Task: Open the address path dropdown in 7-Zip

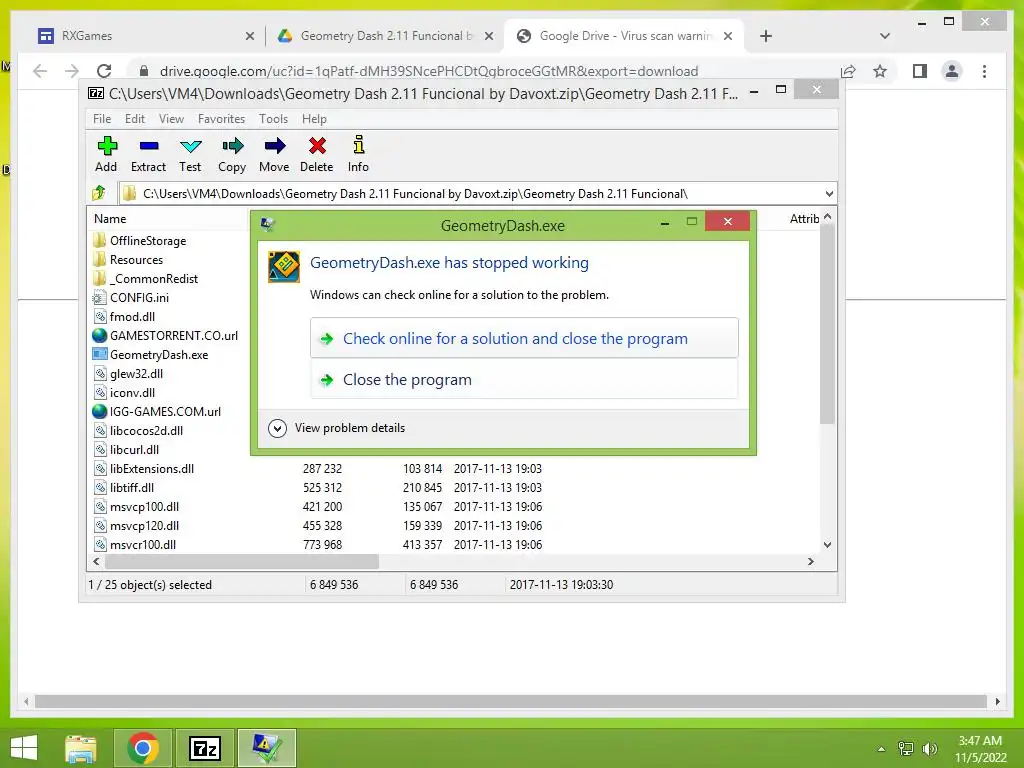Action: pyautogui.click(x=829, y=194)
